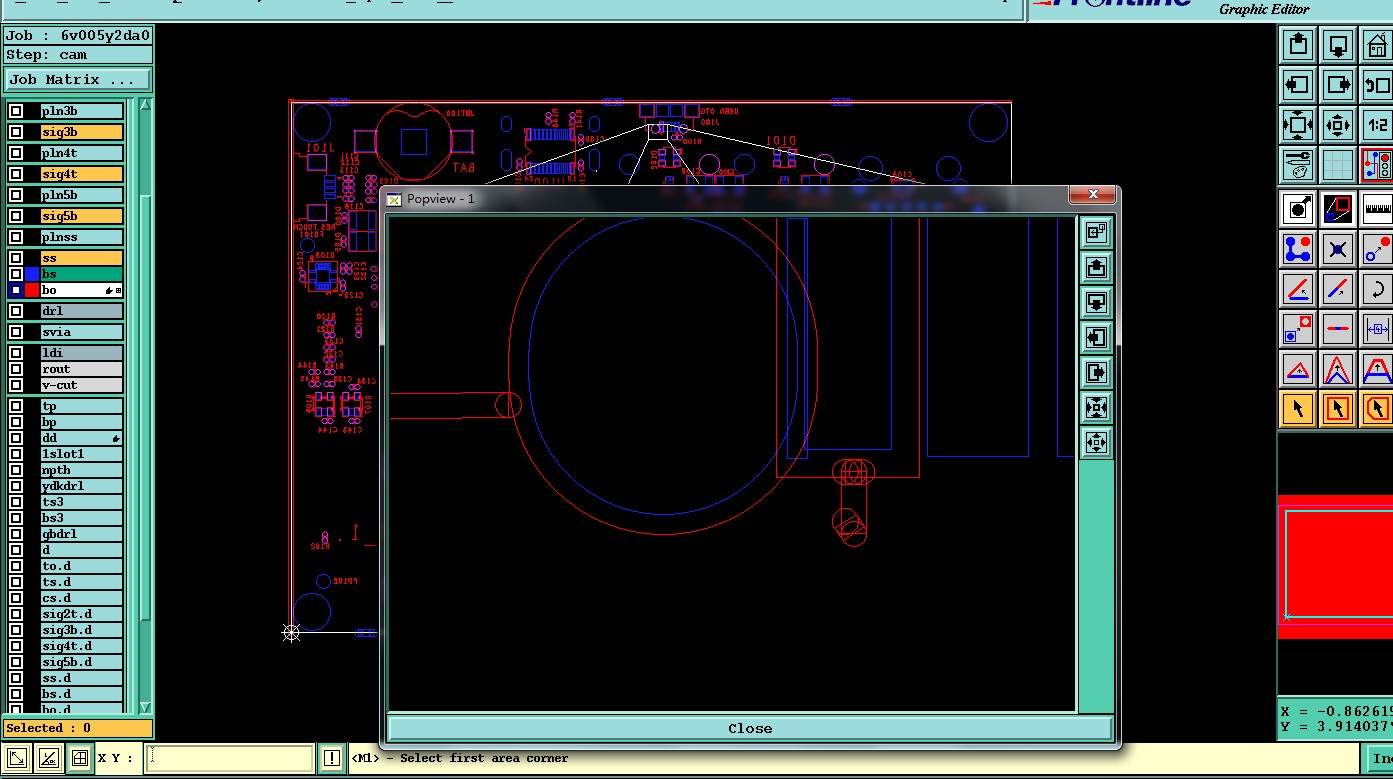
Task: Open the display tools and palette settings
Action: (x=1298, y=165)
